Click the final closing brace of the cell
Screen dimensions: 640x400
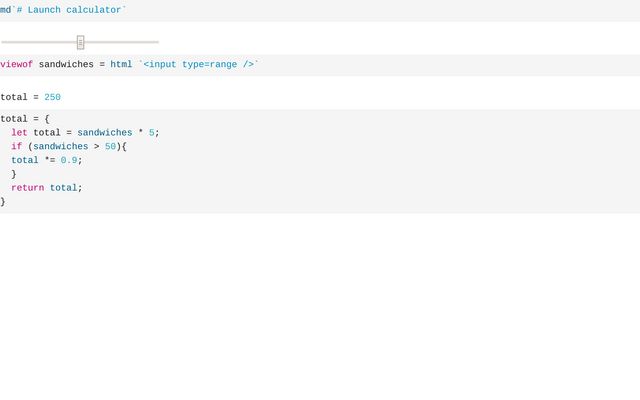(3, 201)
